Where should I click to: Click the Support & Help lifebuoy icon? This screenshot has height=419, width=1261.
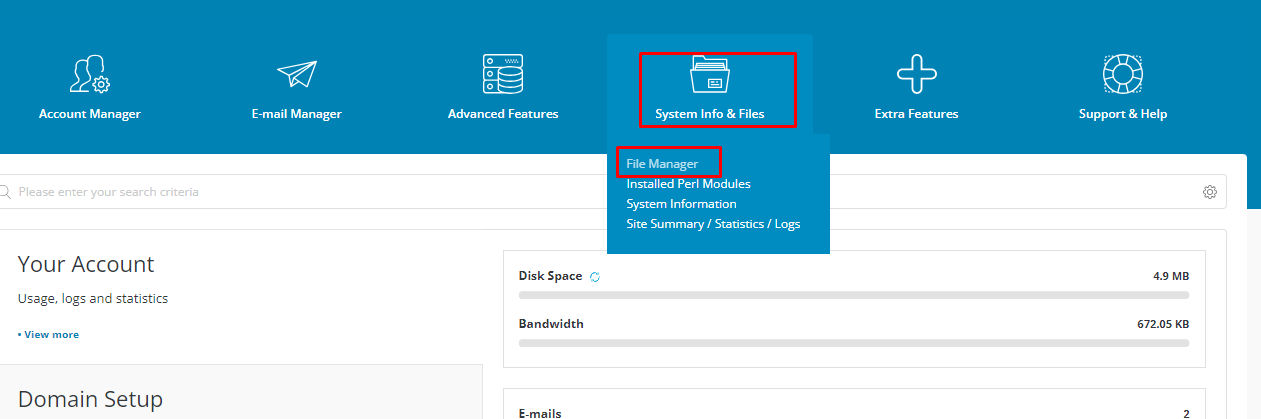[x=1122, y=74]
